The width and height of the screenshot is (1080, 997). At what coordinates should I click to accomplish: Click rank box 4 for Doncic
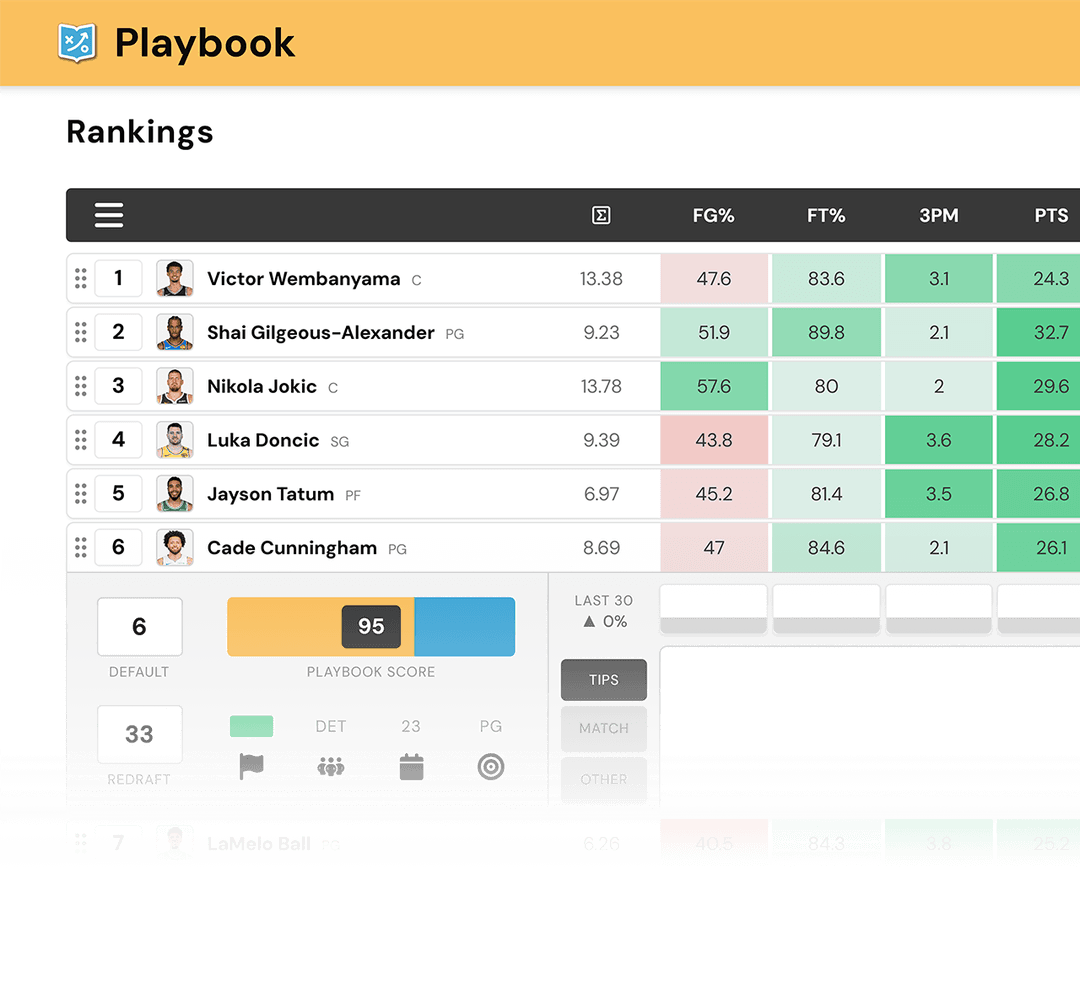point(118,440)
